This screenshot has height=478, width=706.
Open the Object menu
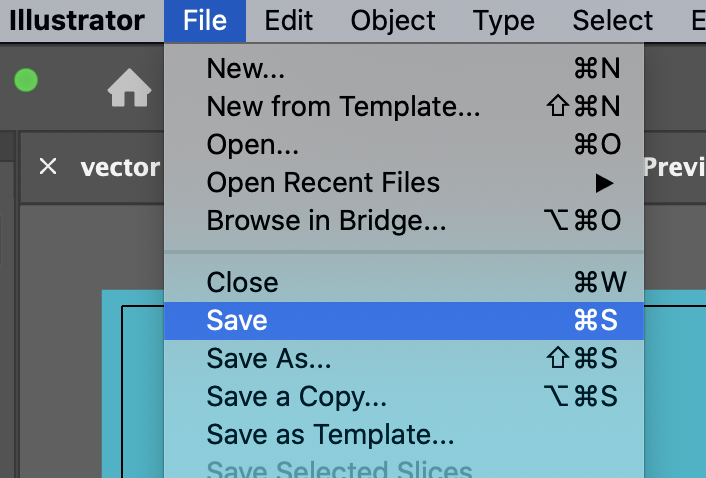(393, 21)
